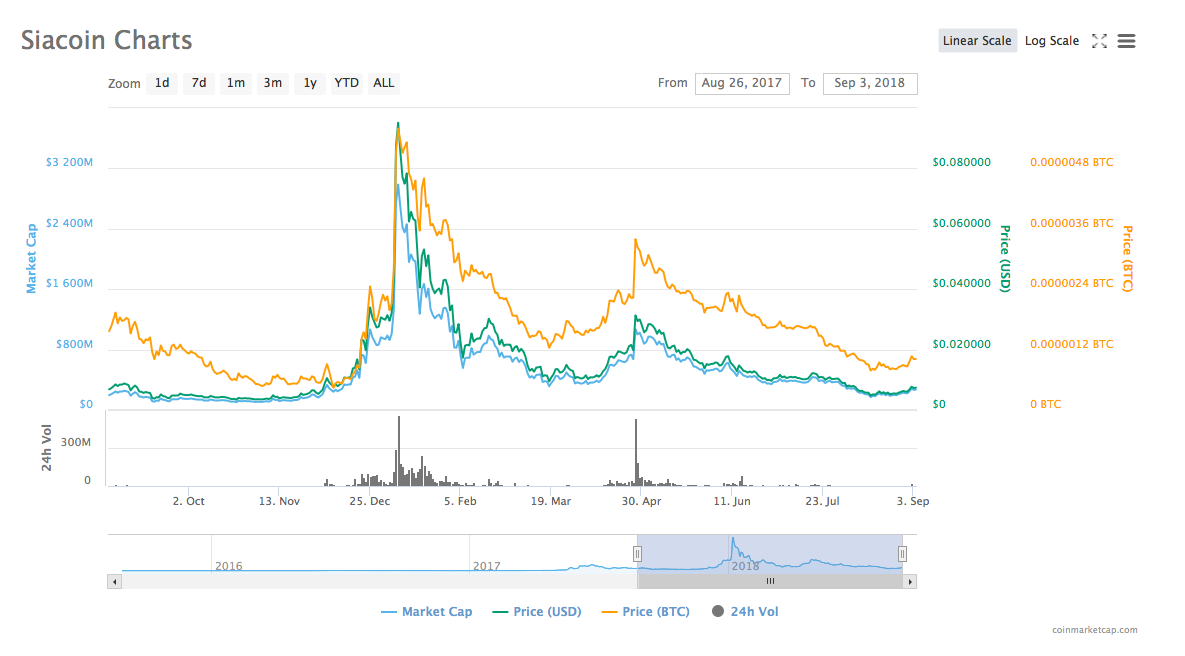Screen dimensions: 1185x656
Task: Switch to Linear Scale
Action: click(976, 41)
